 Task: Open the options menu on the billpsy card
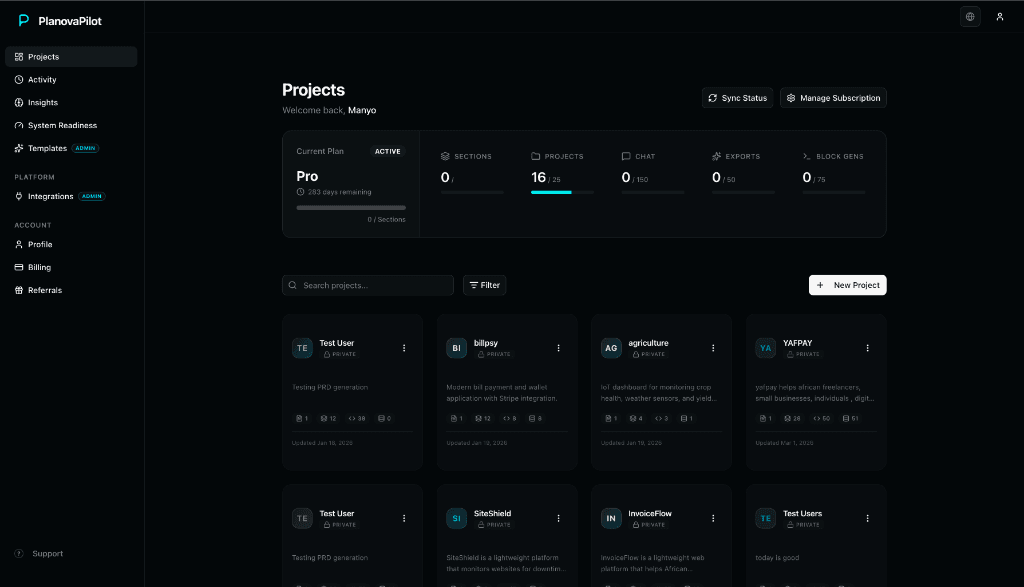(x=558, y=348)
